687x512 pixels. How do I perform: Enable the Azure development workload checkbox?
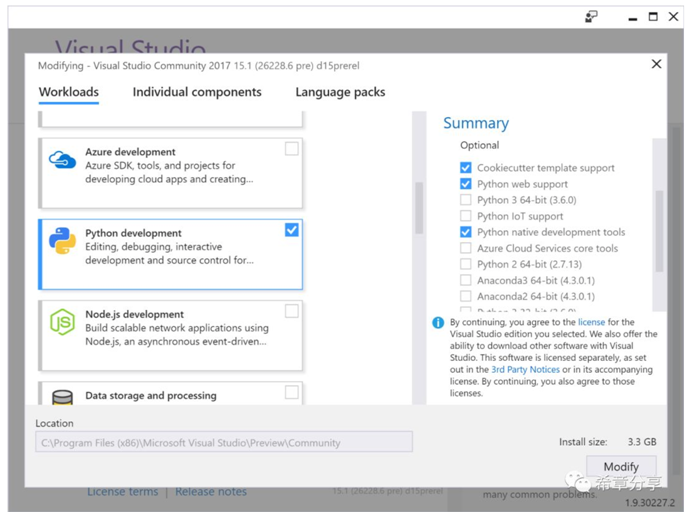pyautogui.click(x=292, y=148)
